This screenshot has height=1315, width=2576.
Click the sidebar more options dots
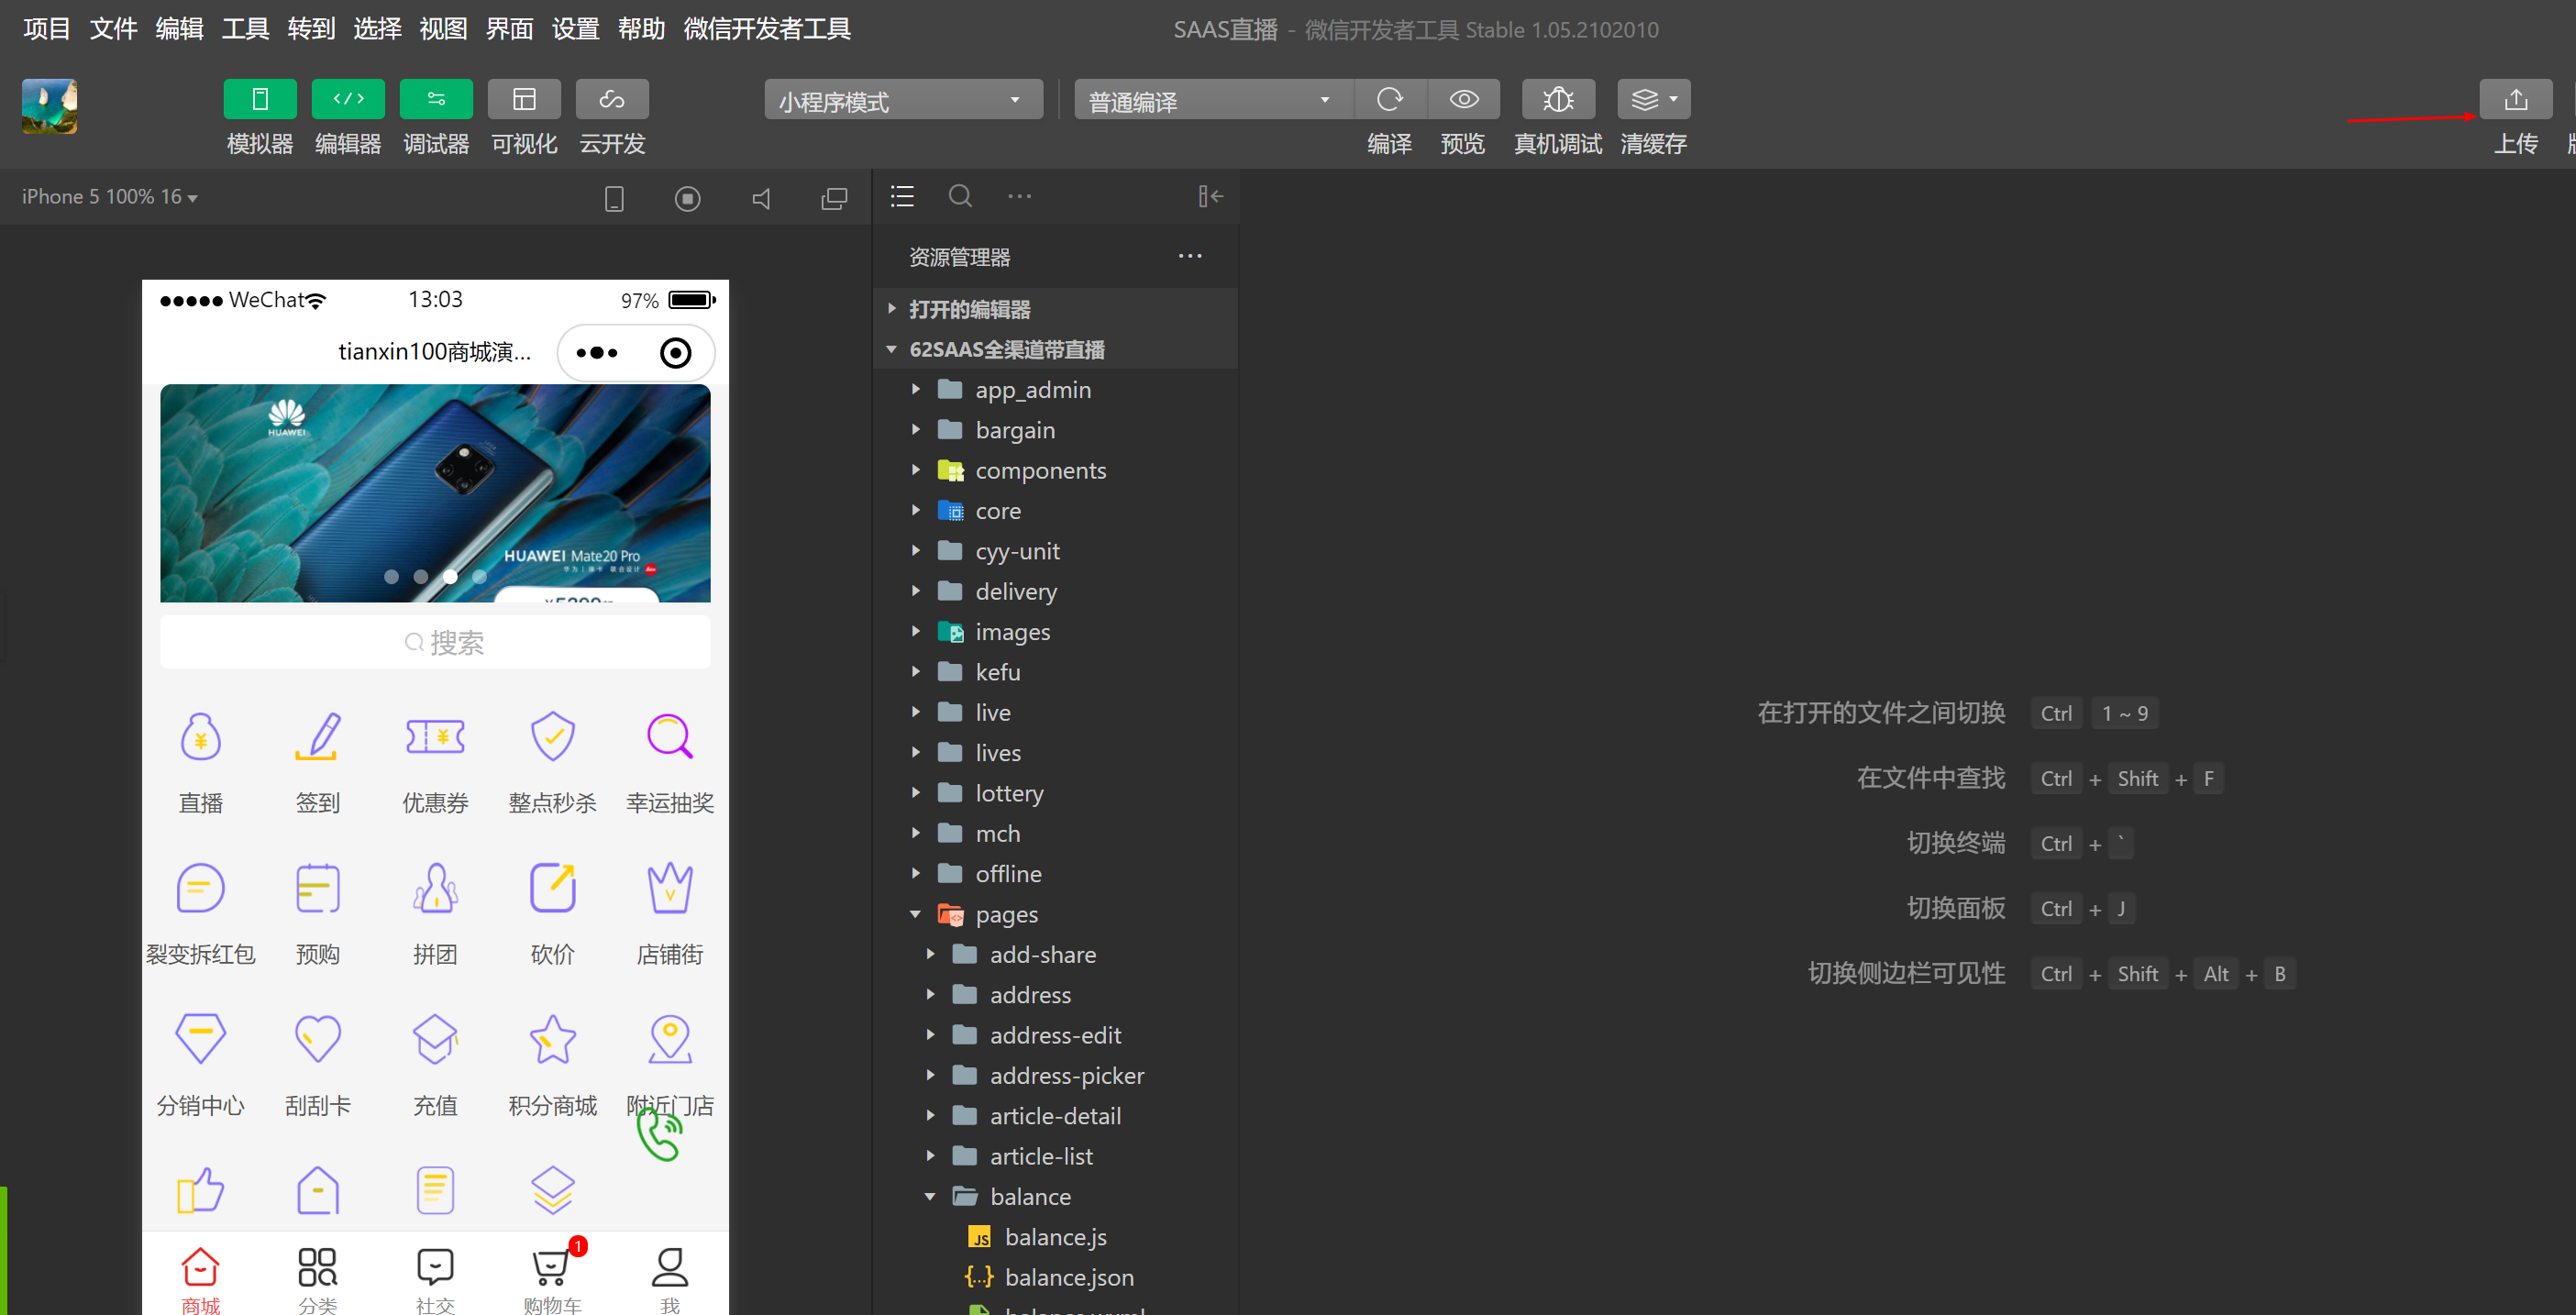pyautogui.click(x=1020, y=196)
